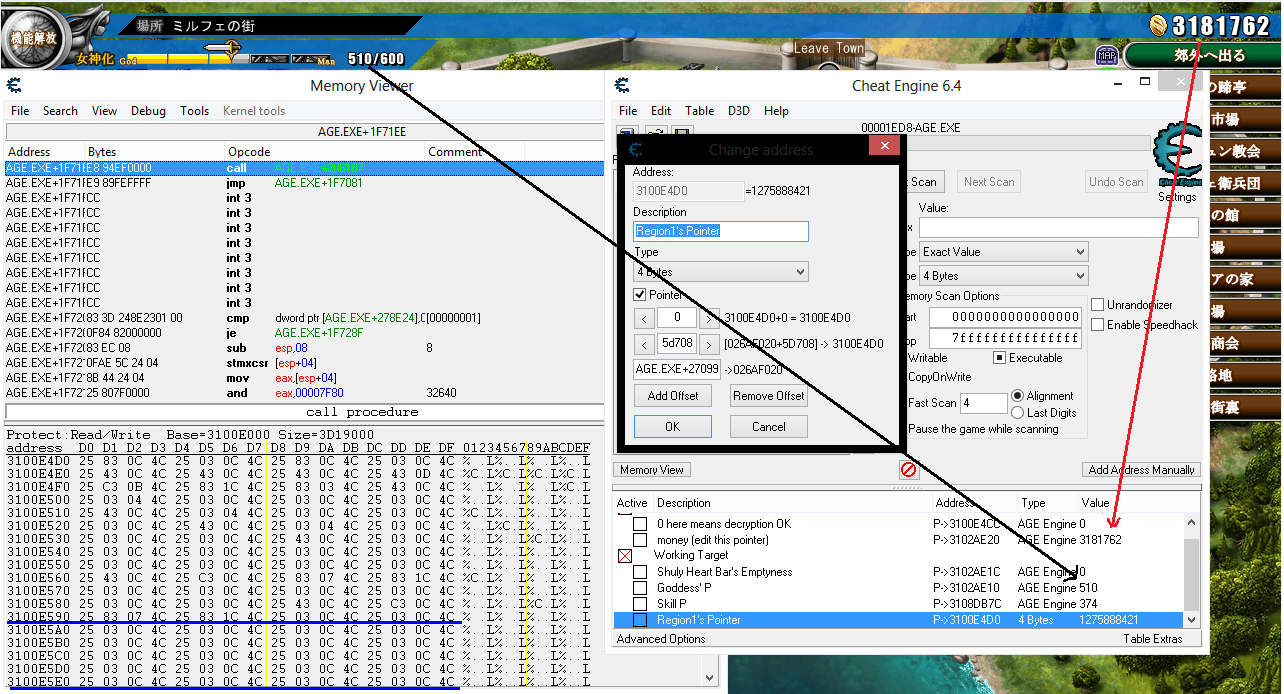Click the Add Offset button
1284x694 pixels.
point(673,396)
